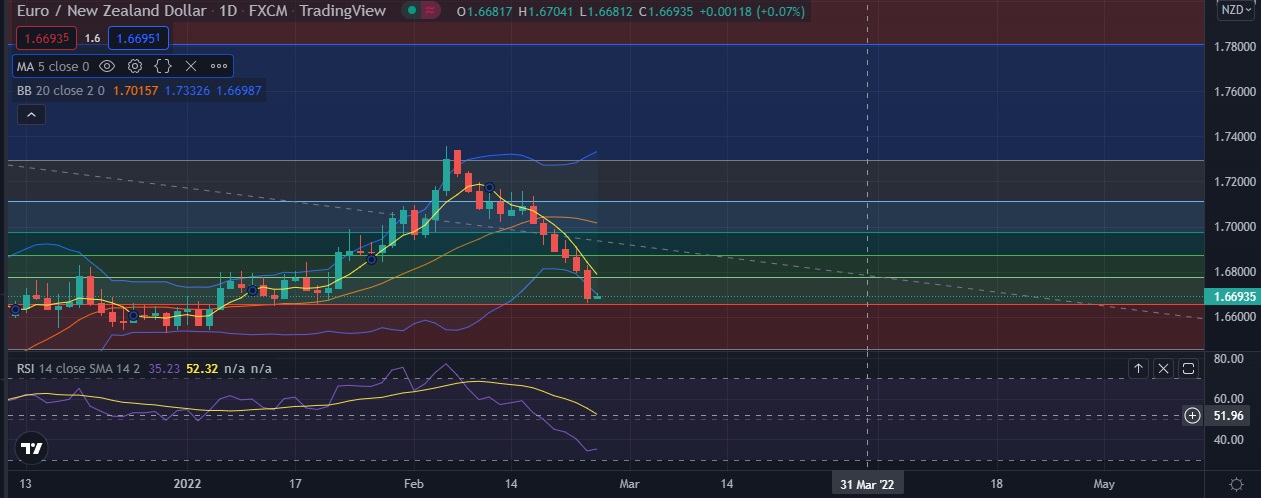This screenshot has width=1261, height=498.
Task: Click the 31 Mar '22 date label
Action: tap(868, 484)
